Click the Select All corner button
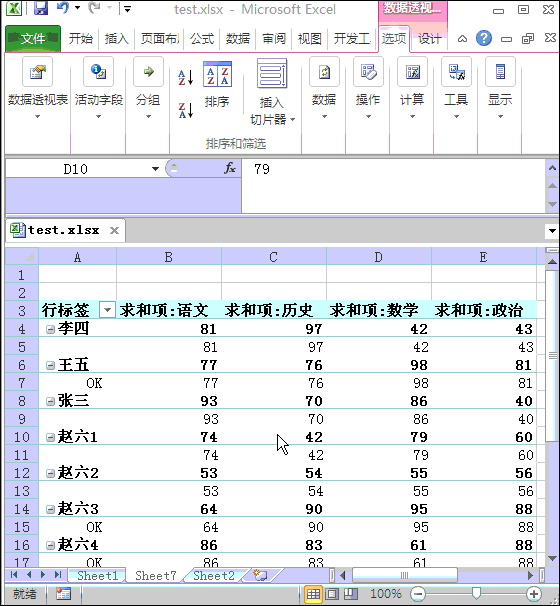The width and height of the screenshot is (560, 606). [x=22, y=257]
